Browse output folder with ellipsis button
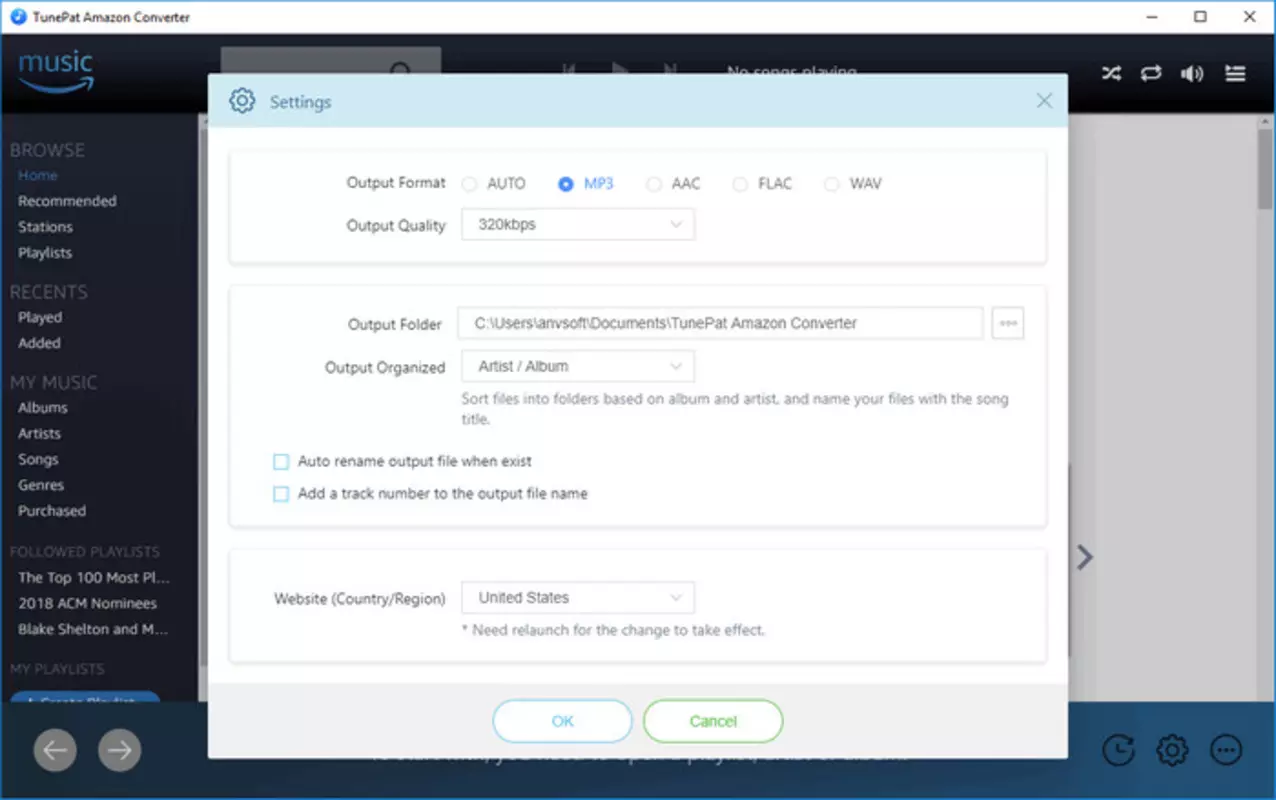Image resolution: width=1276 pixels, height=800 pixels. click(x=1008, y=324)
